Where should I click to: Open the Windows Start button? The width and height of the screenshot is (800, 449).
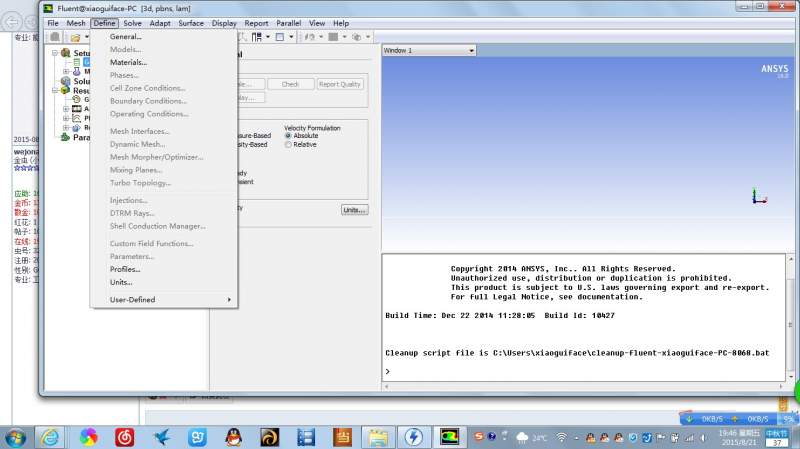point(15,437)
